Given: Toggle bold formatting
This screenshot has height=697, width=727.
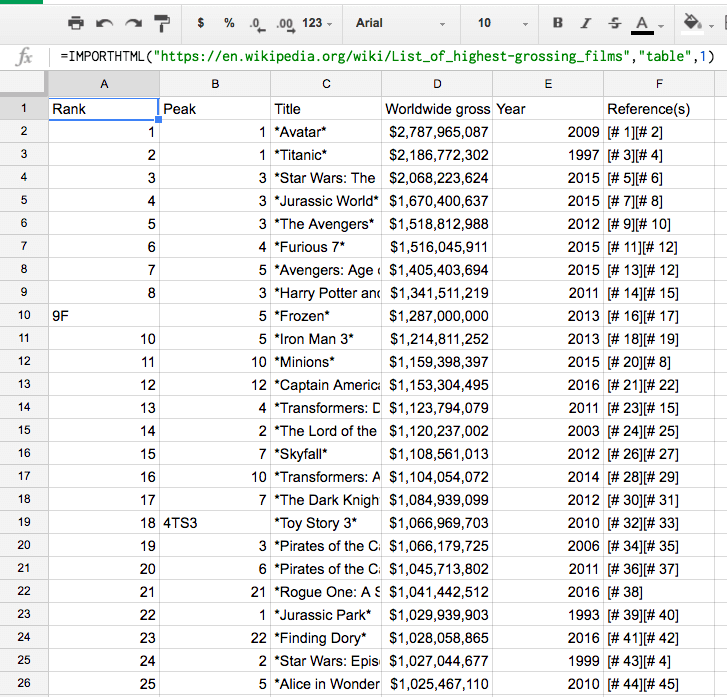Looking at the screenshot, I should pos(558,22).
